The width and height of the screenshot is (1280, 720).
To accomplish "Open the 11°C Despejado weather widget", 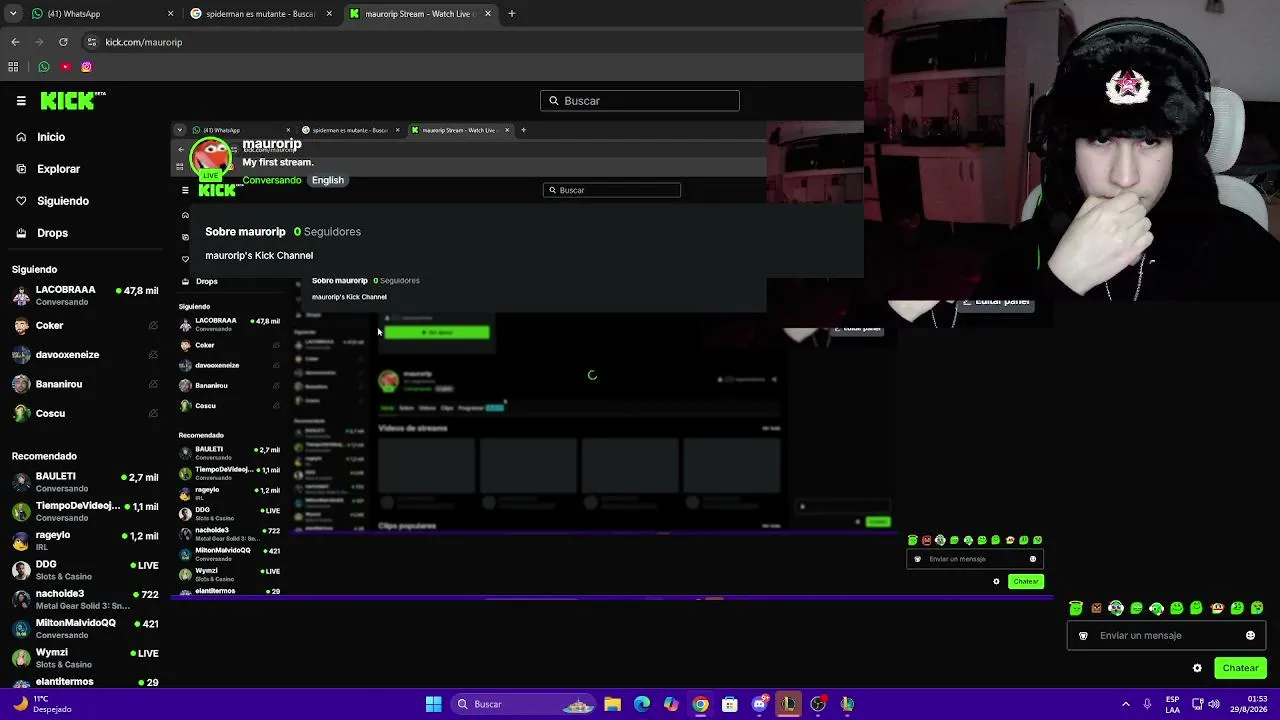I will pos(42,704).
